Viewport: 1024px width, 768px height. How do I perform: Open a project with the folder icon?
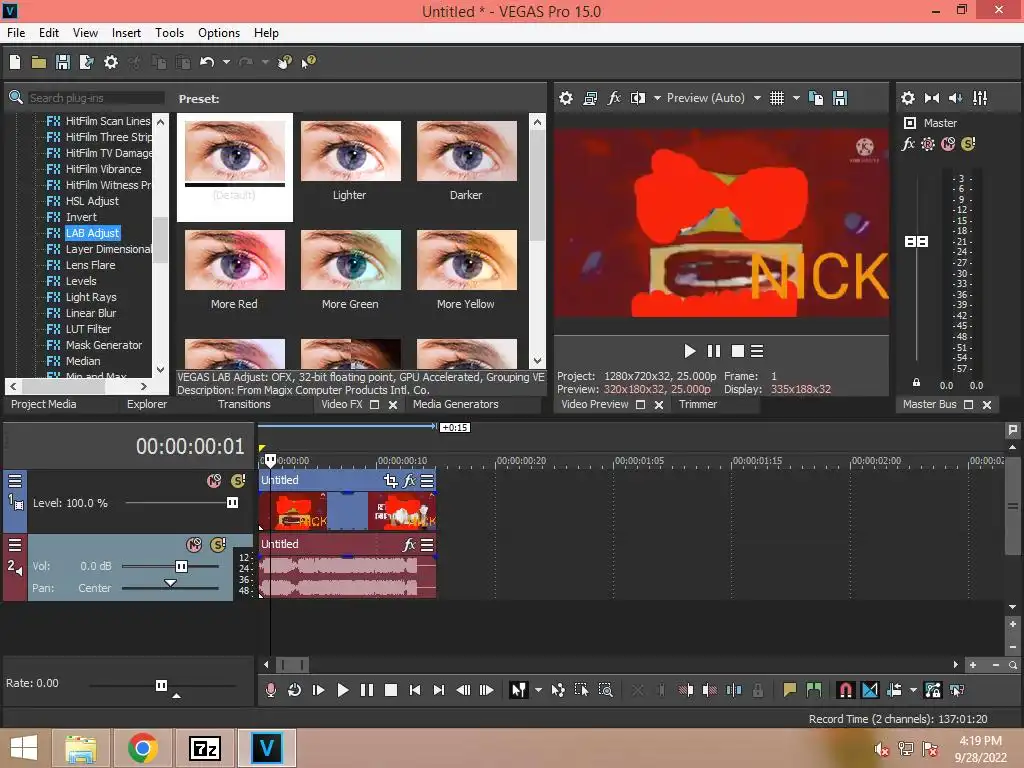39,62
